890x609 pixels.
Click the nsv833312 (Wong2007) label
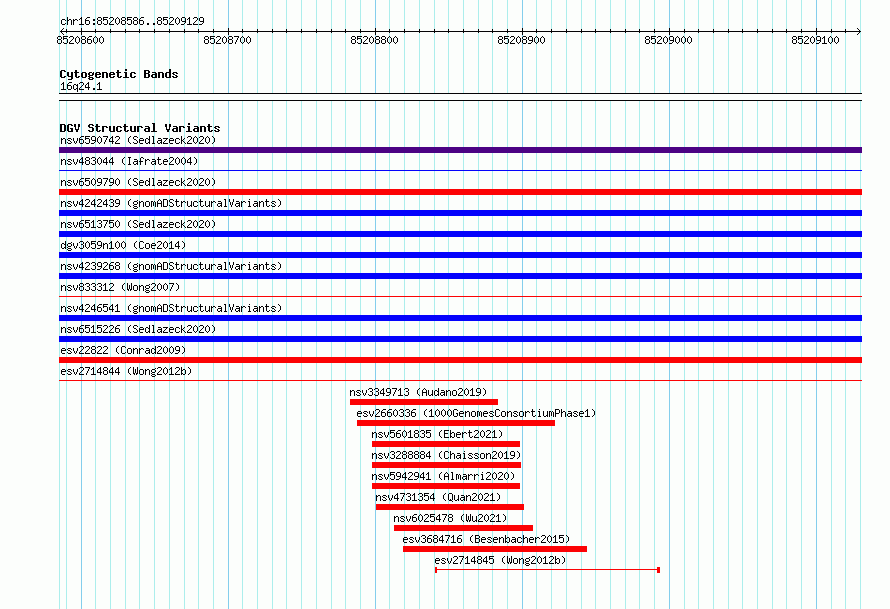pyautogui.click(x=120, y=287)
